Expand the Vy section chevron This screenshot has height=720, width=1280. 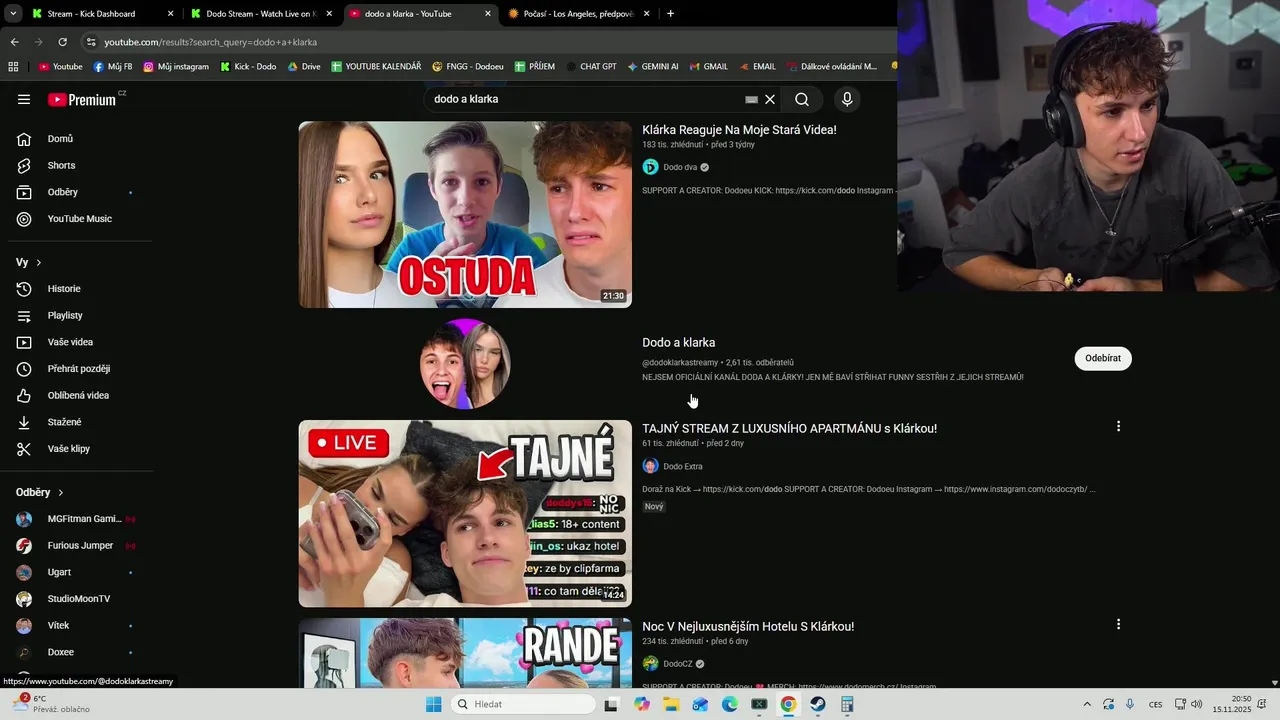38,262
